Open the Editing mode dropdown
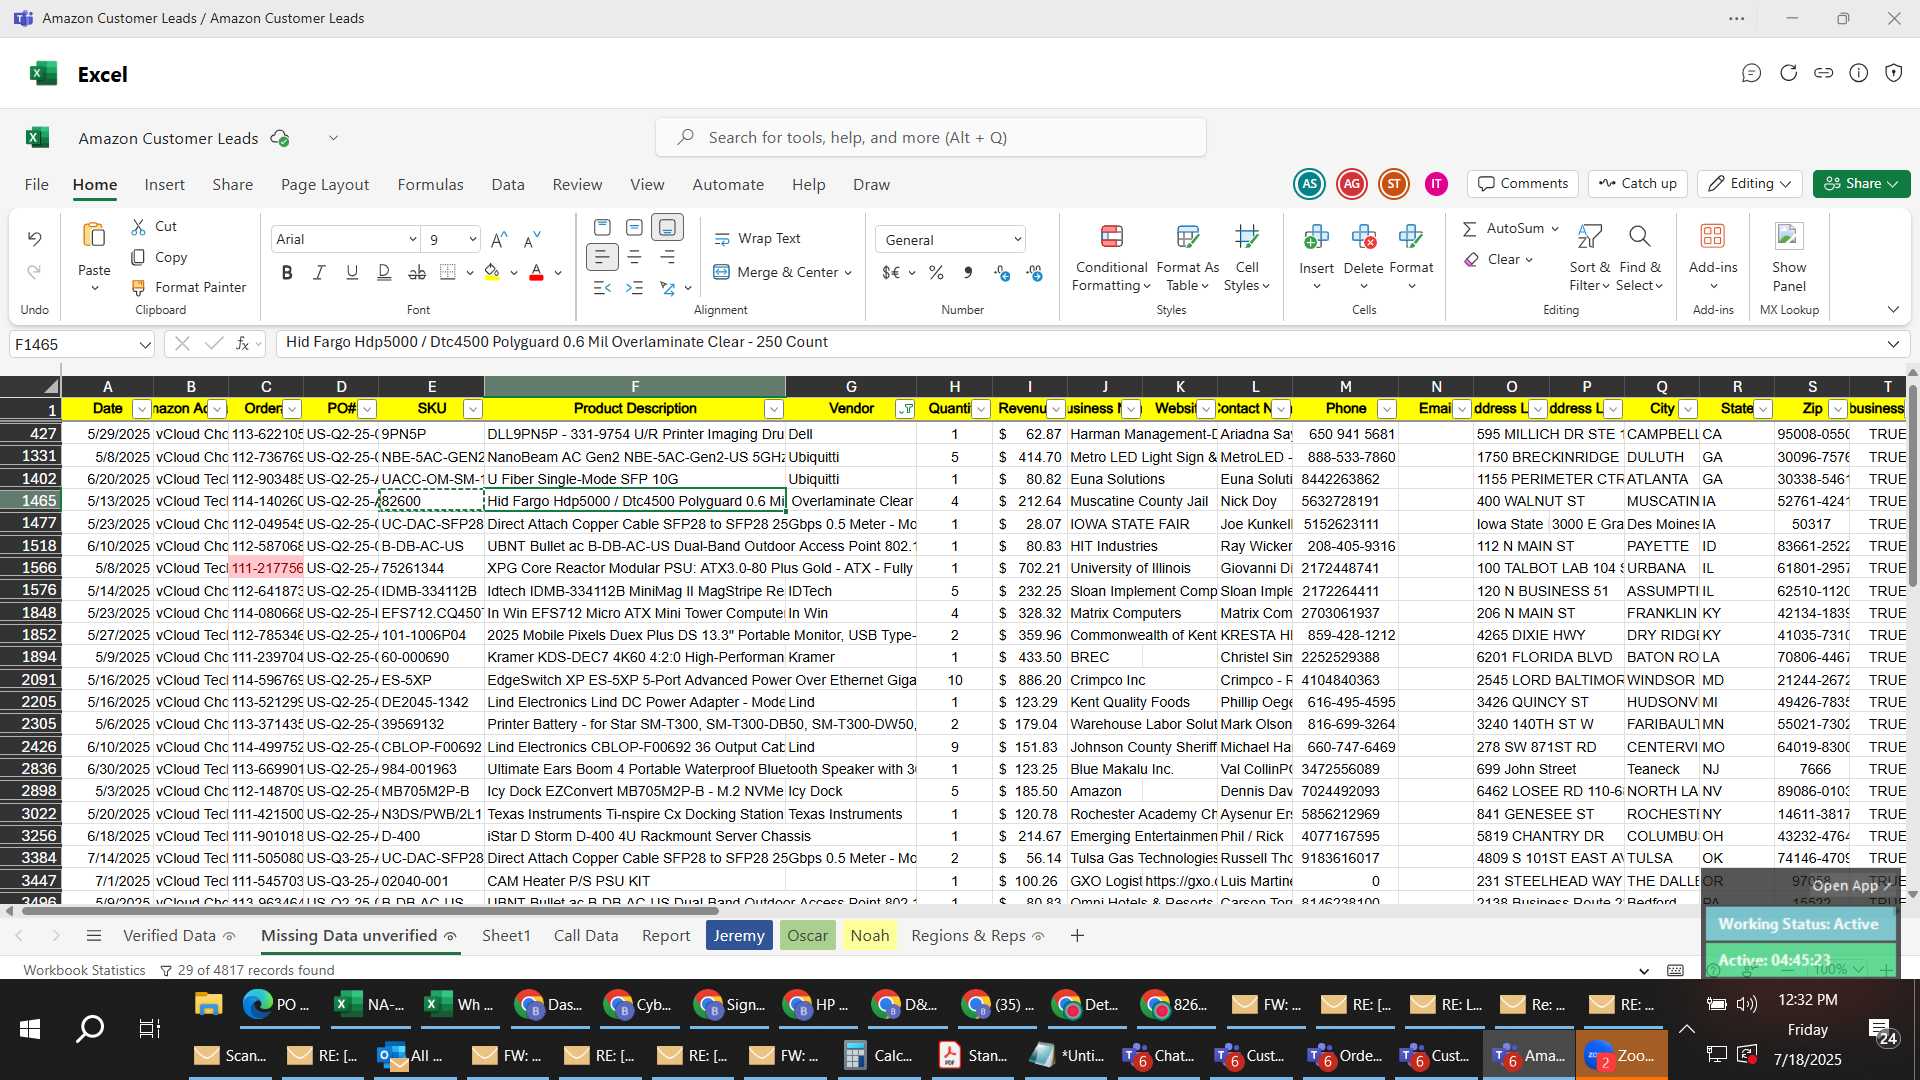 point(1750,183)
